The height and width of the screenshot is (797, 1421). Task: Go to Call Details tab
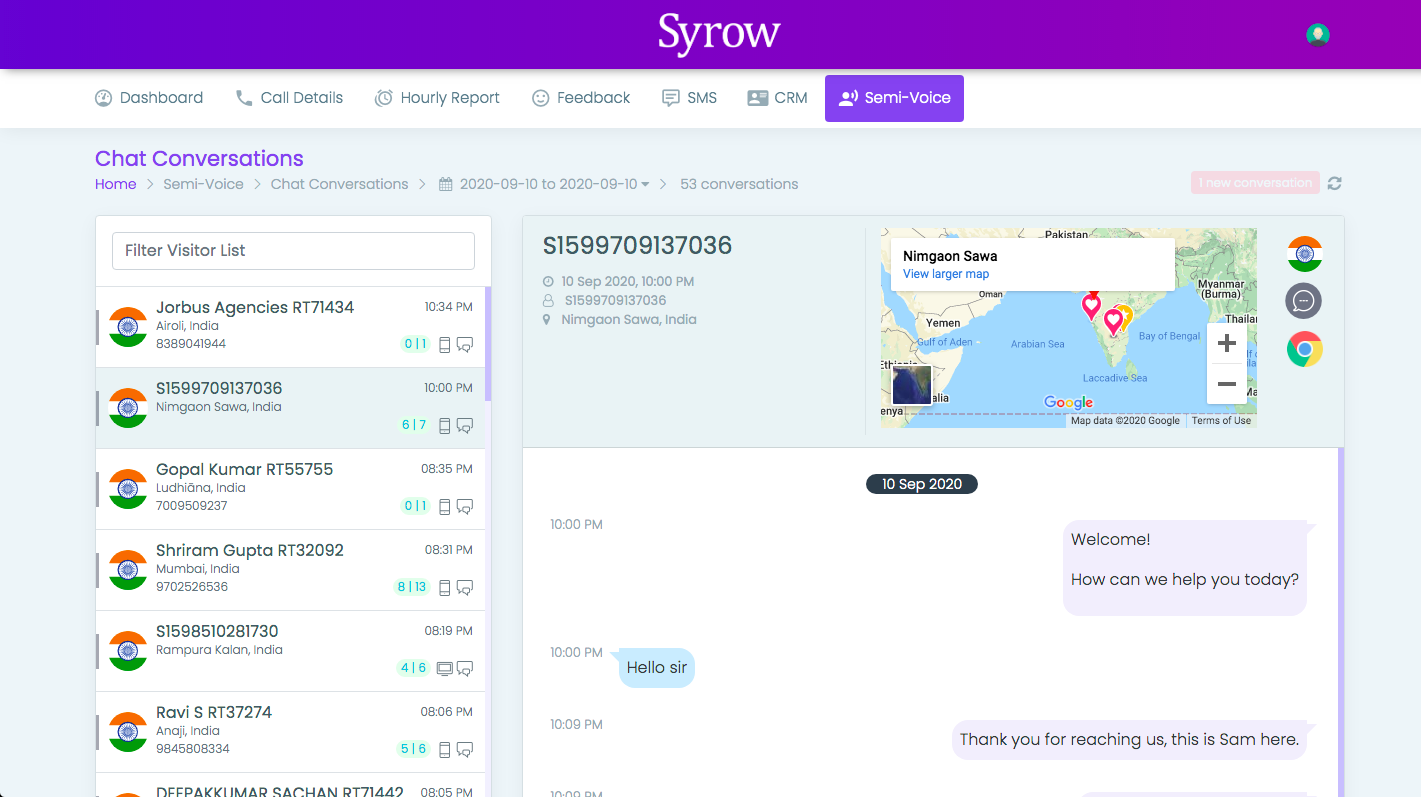pyautogui.click(x=289, y=98)
